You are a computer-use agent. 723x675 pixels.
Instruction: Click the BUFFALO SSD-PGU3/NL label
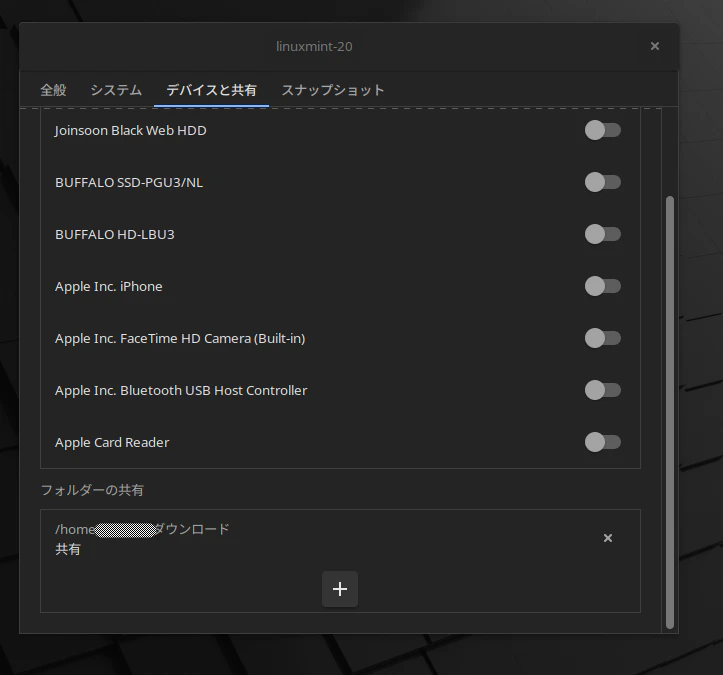click(129, 183)
